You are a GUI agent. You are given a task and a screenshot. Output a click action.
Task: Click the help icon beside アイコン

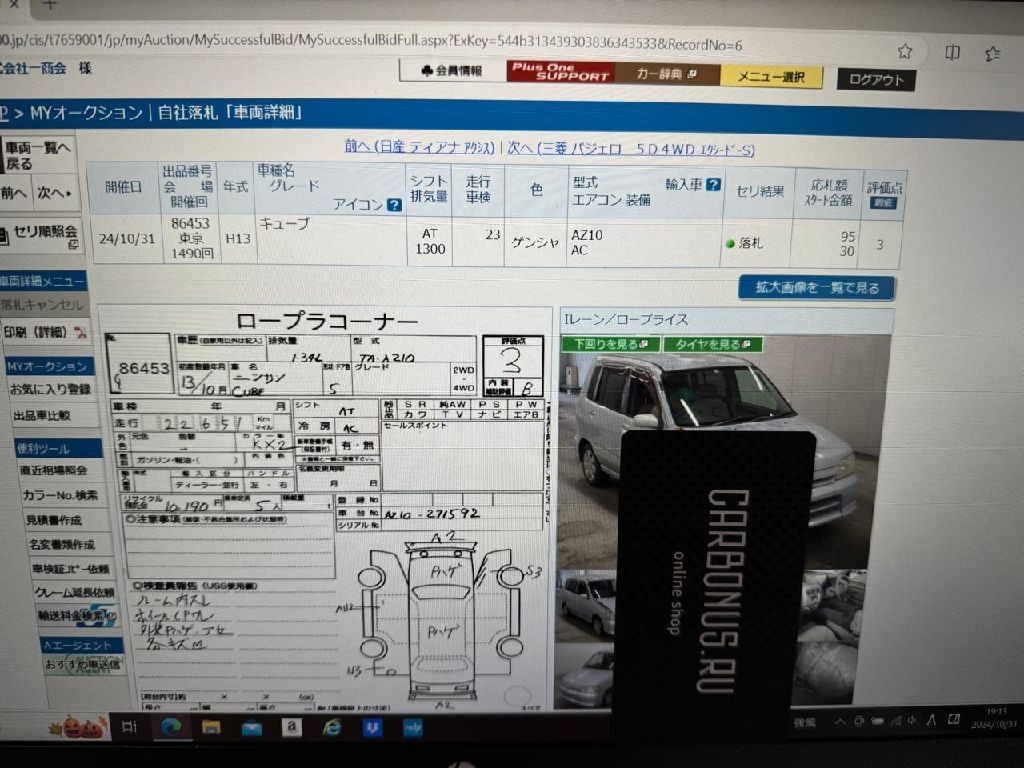pos(394,205)
